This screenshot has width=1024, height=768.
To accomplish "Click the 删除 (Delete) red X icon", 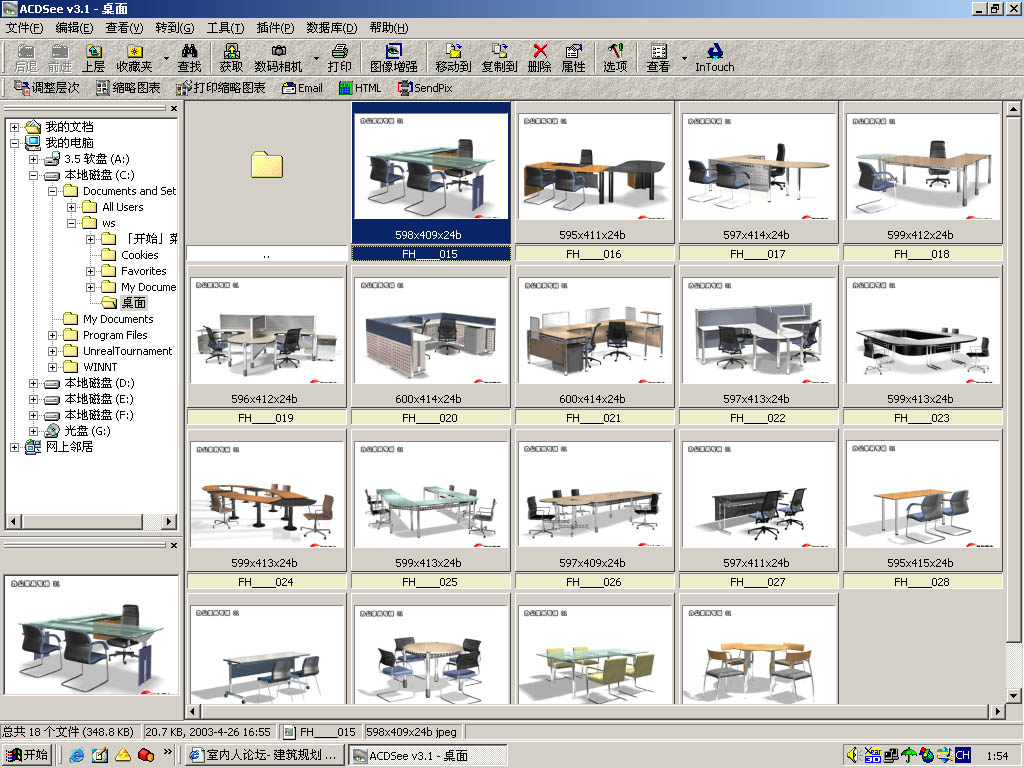I will coord(539,57).
